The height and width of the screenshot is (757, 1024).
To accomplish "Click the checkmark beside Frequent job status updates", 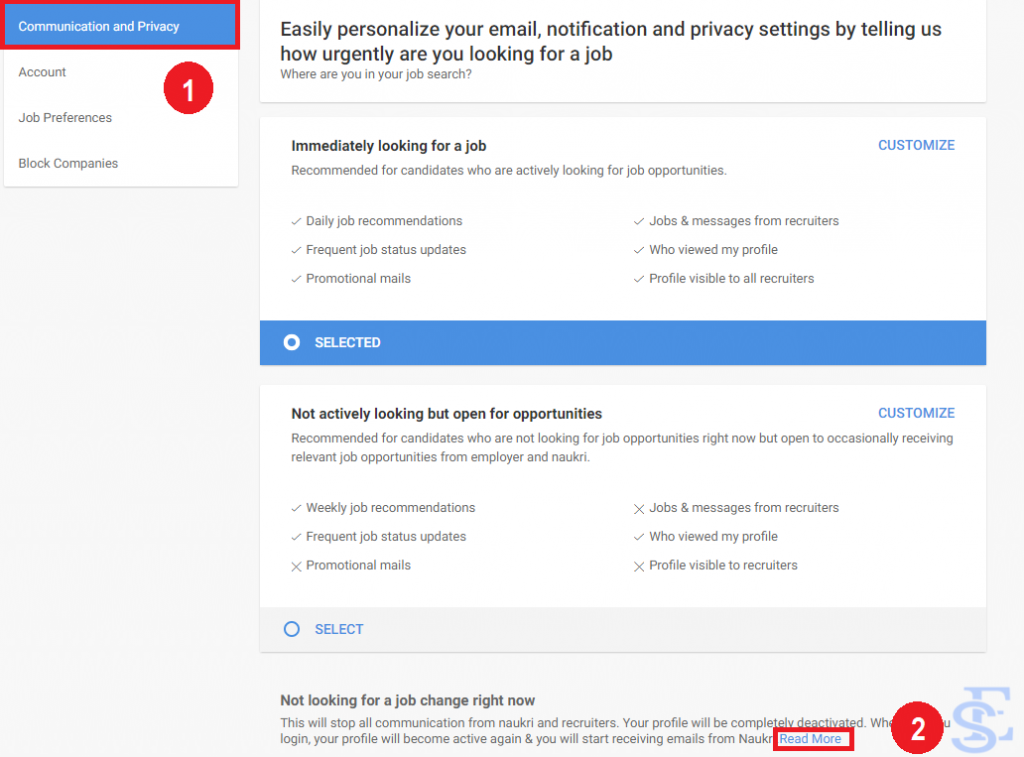I will click(296, 250).
